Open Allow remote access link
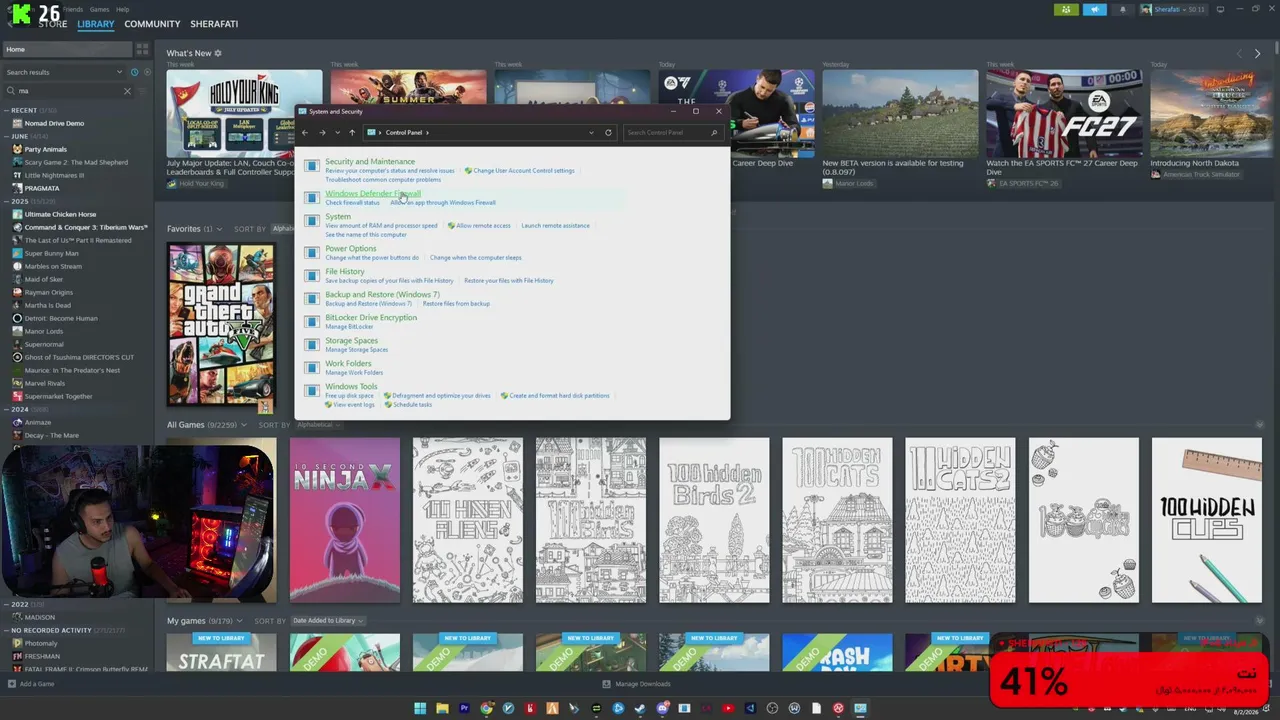This screenshot has width=1280, height=720. click(483, 226)
